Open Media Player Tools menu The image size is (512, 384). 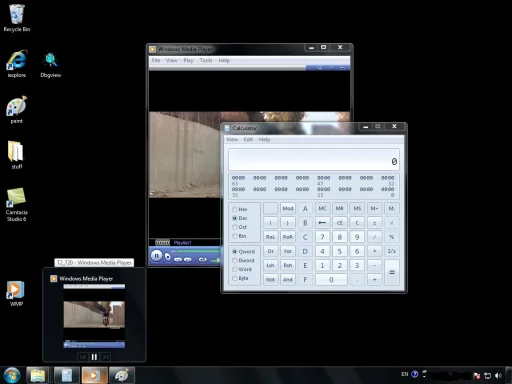(x=206, y=60)
